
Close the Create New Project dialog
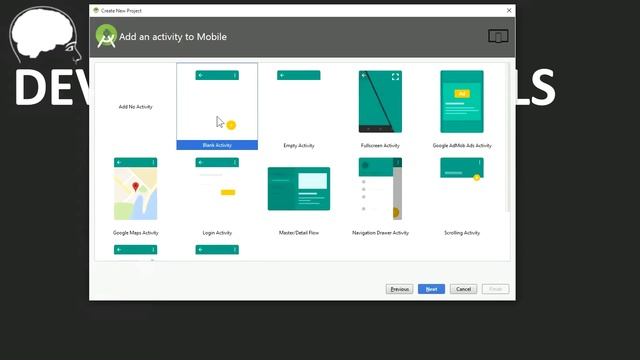coord(509,11)
